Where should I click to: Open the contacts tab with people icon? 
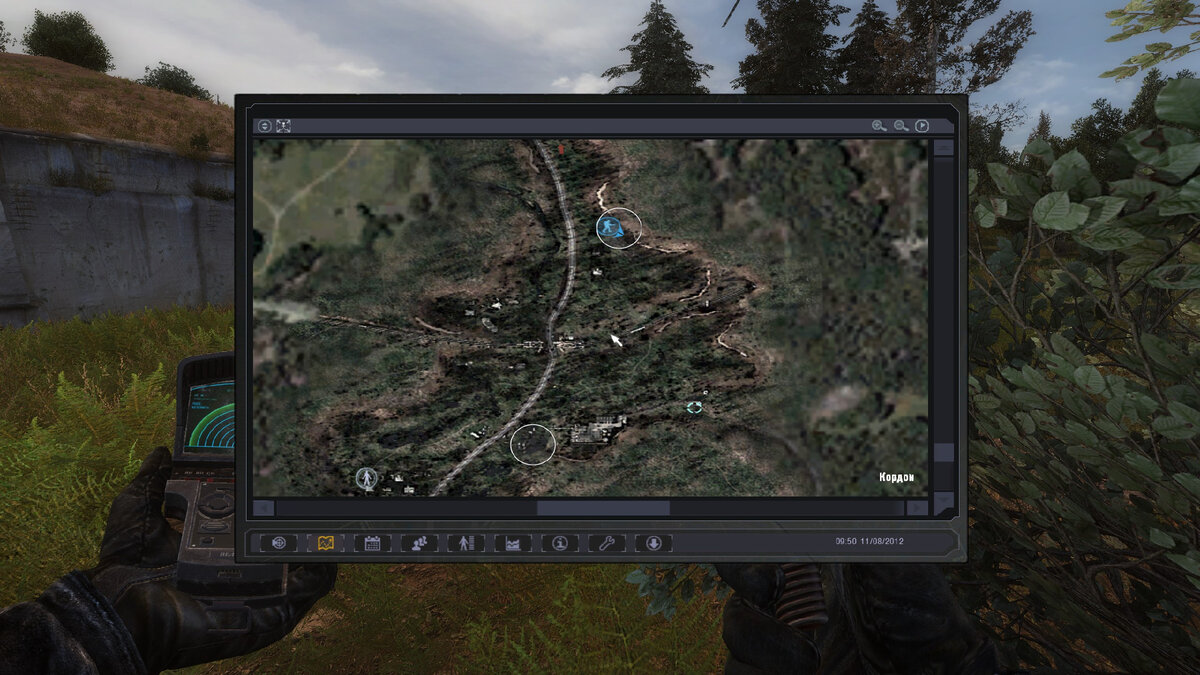(x=419, y=543)
